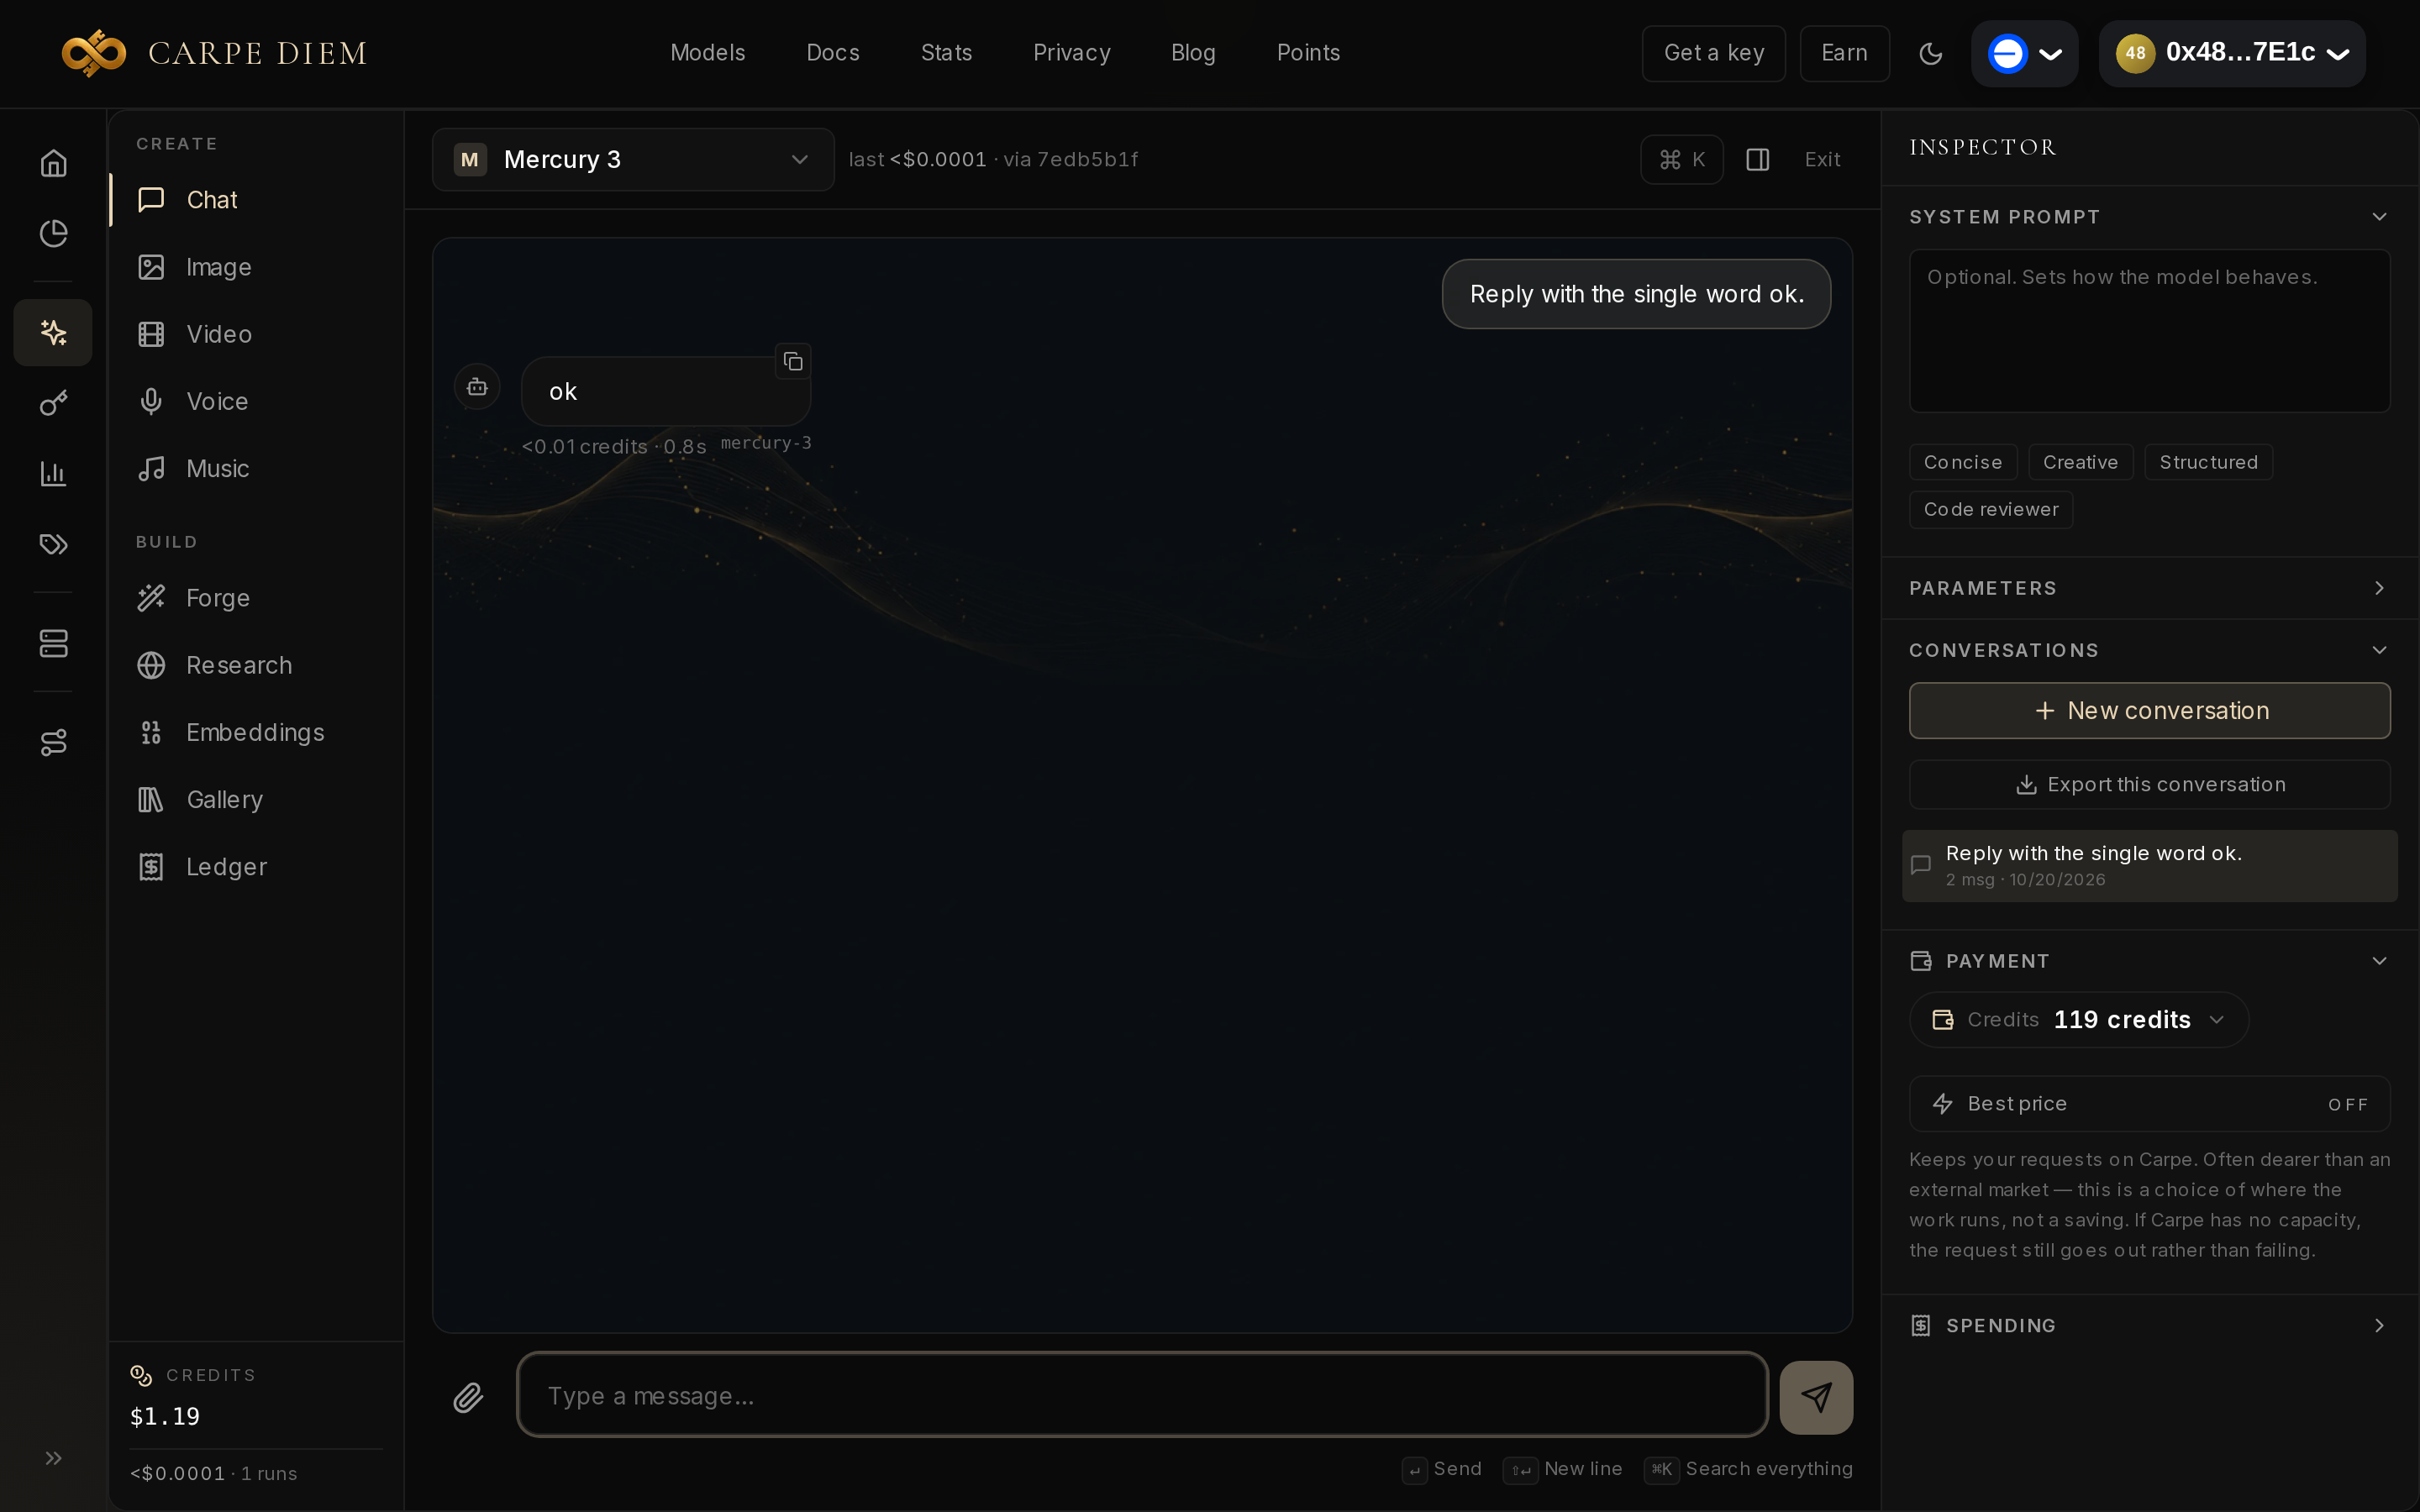2420x1512 pixels.
Task: Toggle the Best price switch
Action: tap(2149, 1104)
